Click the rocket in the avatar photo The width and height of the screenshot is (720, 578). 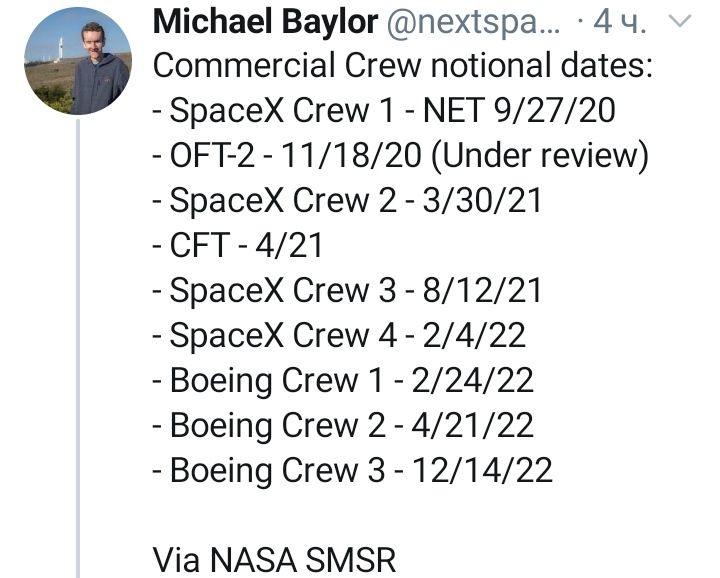(x=60, y=50)
